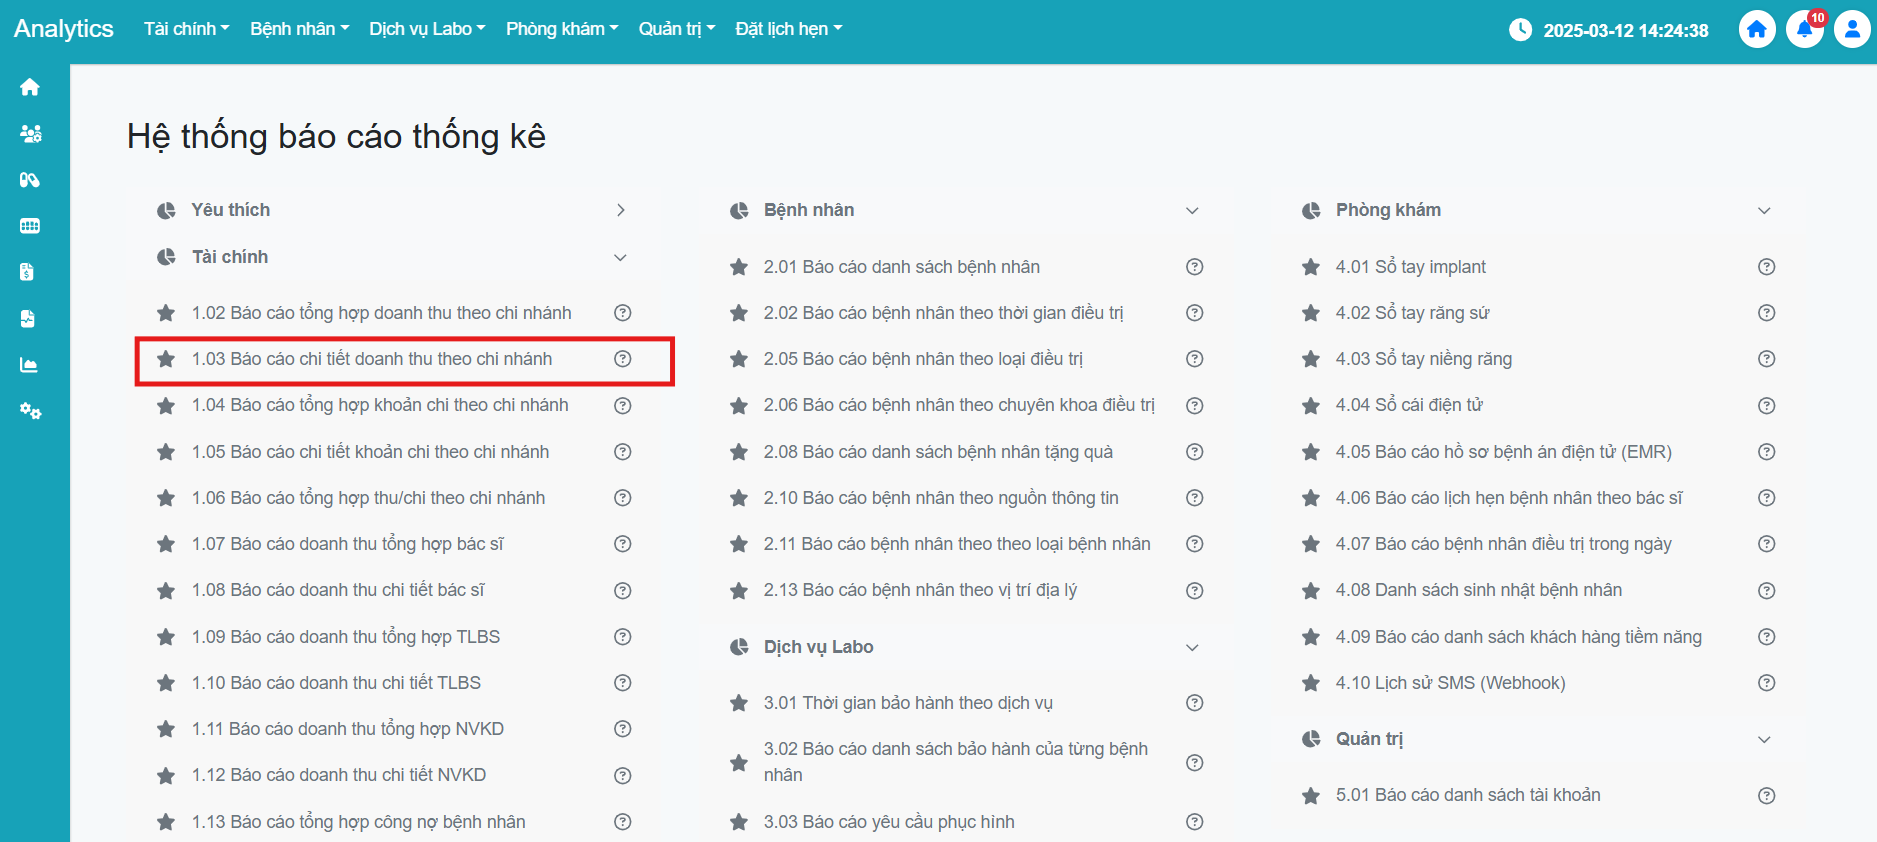Click the home icon in left sidebar
The height and width of the screenshot is (842, 1877).
pyautogui.click(x=30, y=87)
